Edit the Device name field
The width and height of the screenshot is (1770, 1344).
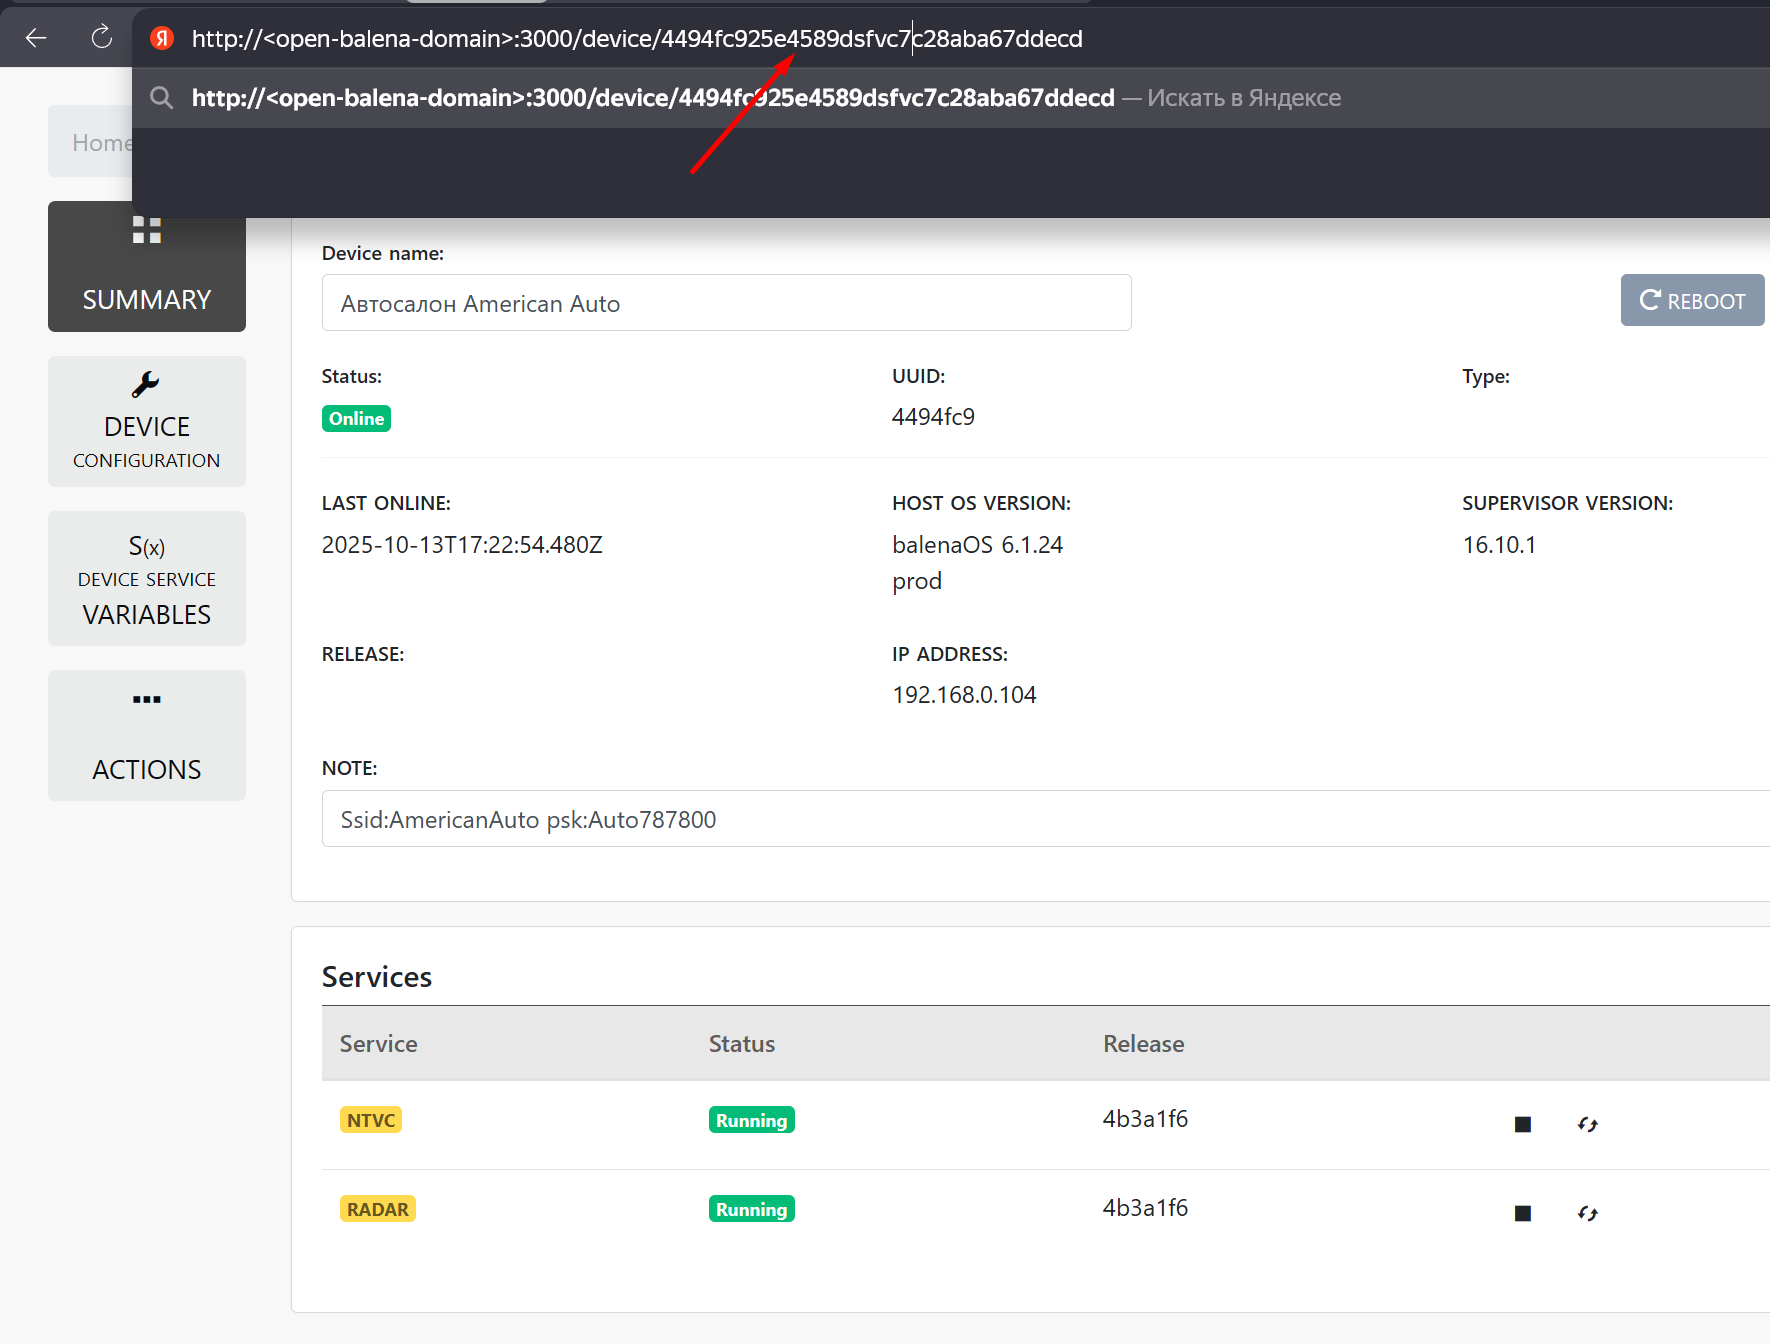pos(726,303)
